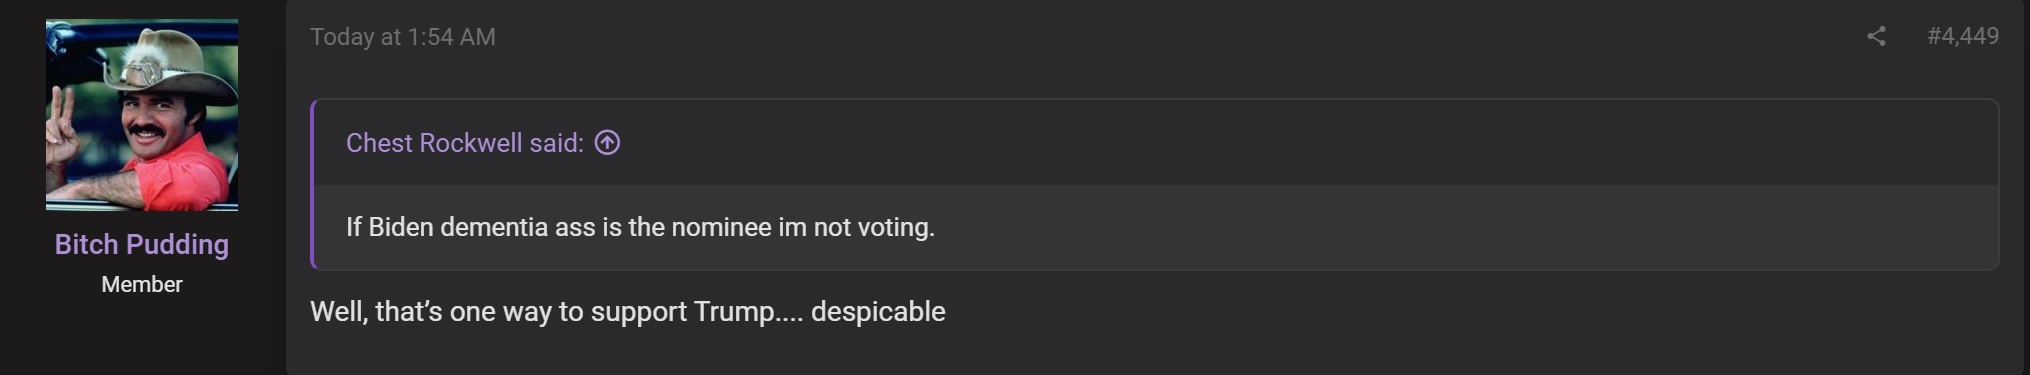Click the words not voting in quote
The height and width of the screenshot is (375, 2030).
[x=874, y=227]
